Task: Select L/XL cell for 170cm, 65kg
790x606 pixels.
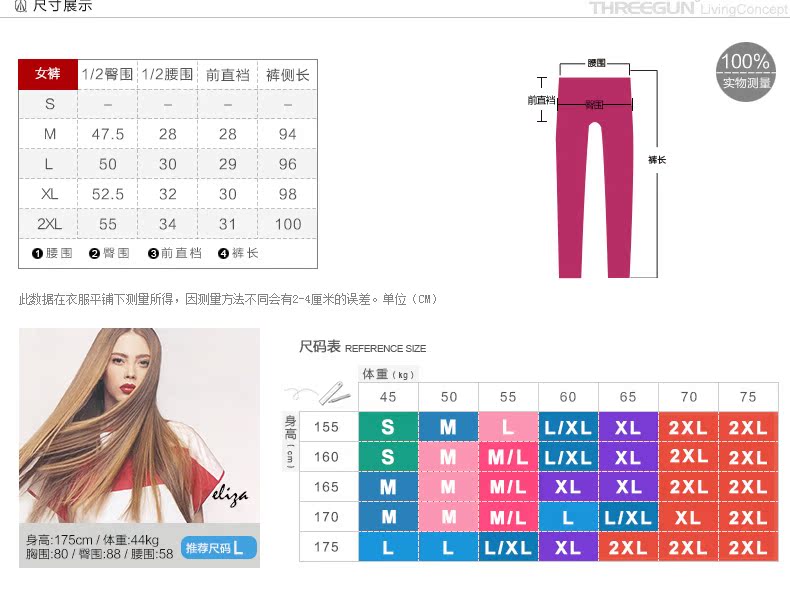Action: [628, 517]
